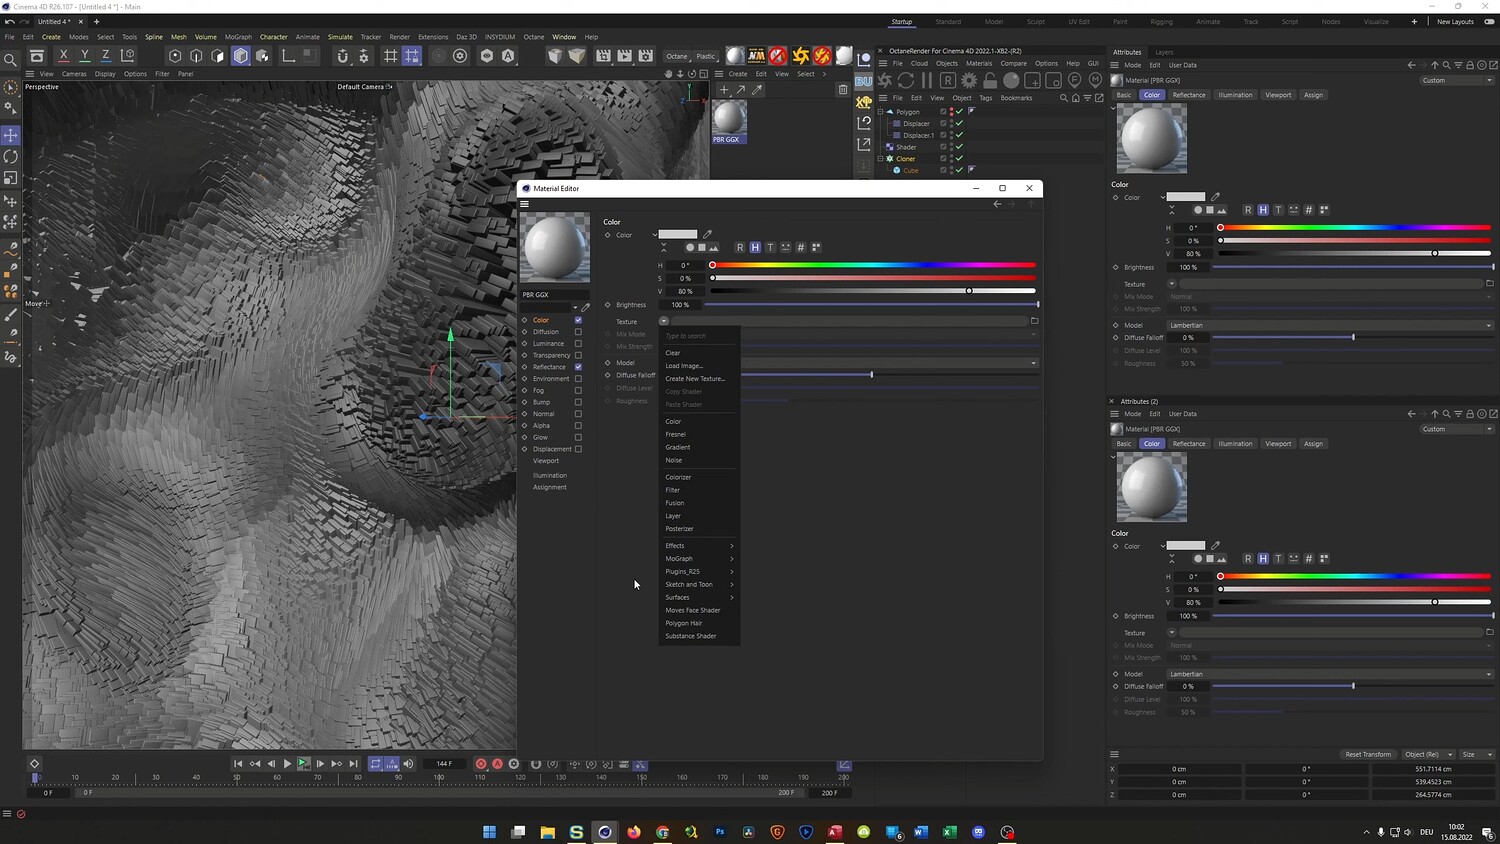Expand the Effects submenu

tap(699, 546)
